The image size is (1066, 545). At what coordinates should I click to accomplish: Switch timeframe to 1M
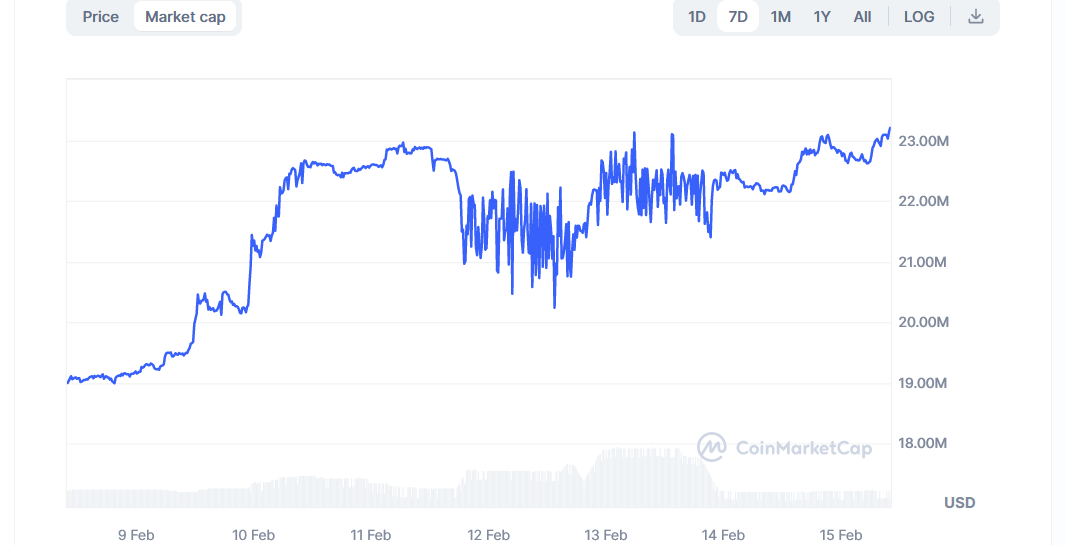pos(781,17)
